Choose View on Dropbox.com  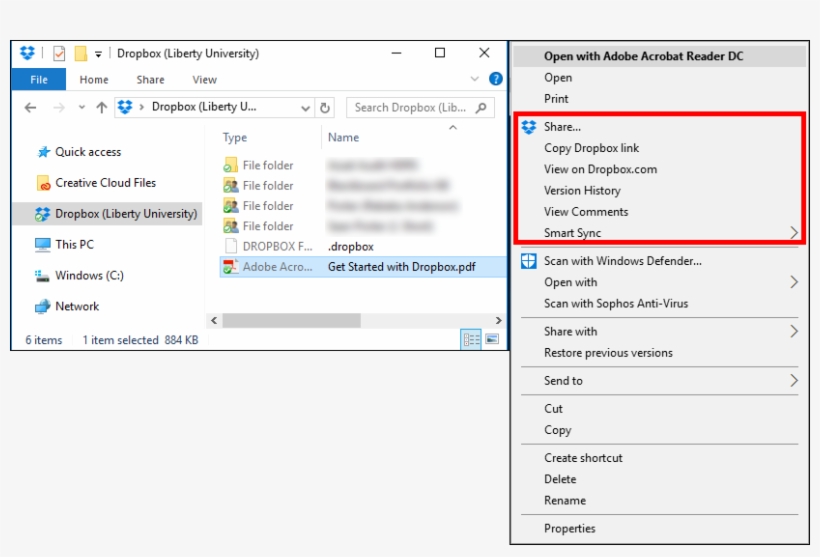pyautogui.click(x=660, y=169)
